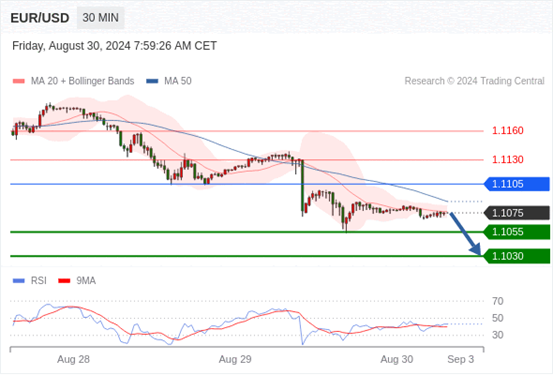Click the RSI 50 axis value

[x=498, y=318]
